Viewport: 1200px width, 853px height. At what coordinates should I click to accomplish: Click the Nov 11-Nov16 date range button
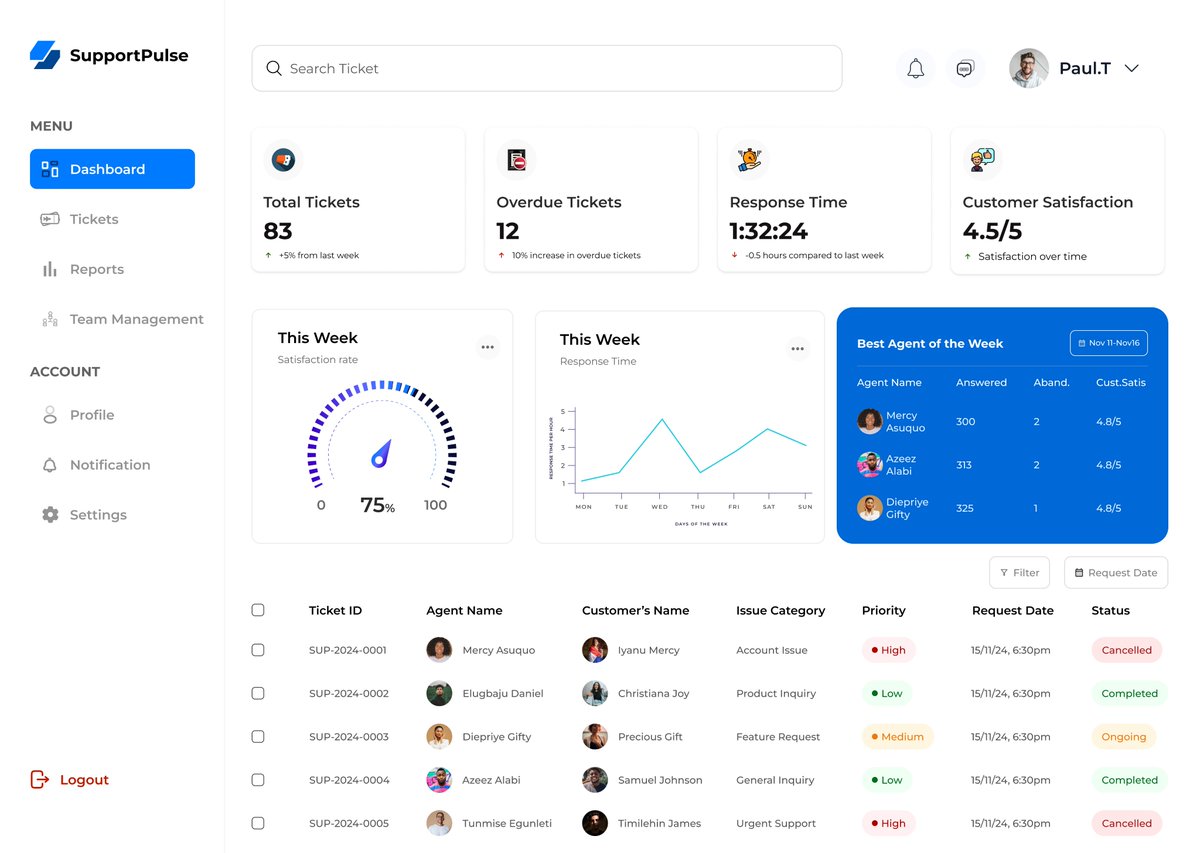tap(1109, 343)
